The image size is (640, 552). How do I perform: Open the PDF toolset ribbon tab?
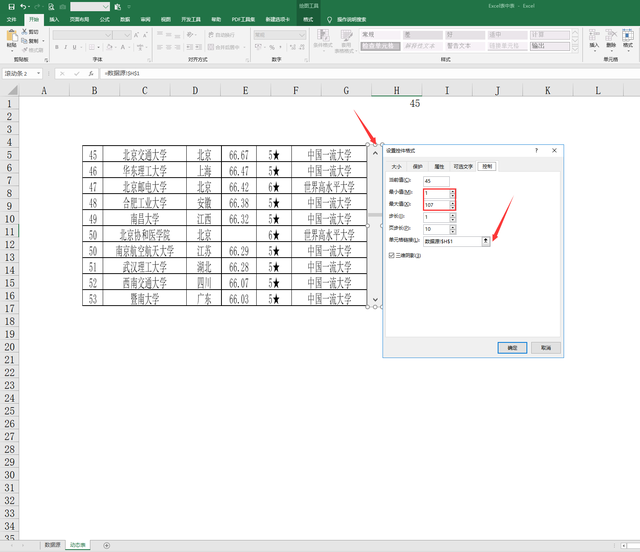(243, 20)
